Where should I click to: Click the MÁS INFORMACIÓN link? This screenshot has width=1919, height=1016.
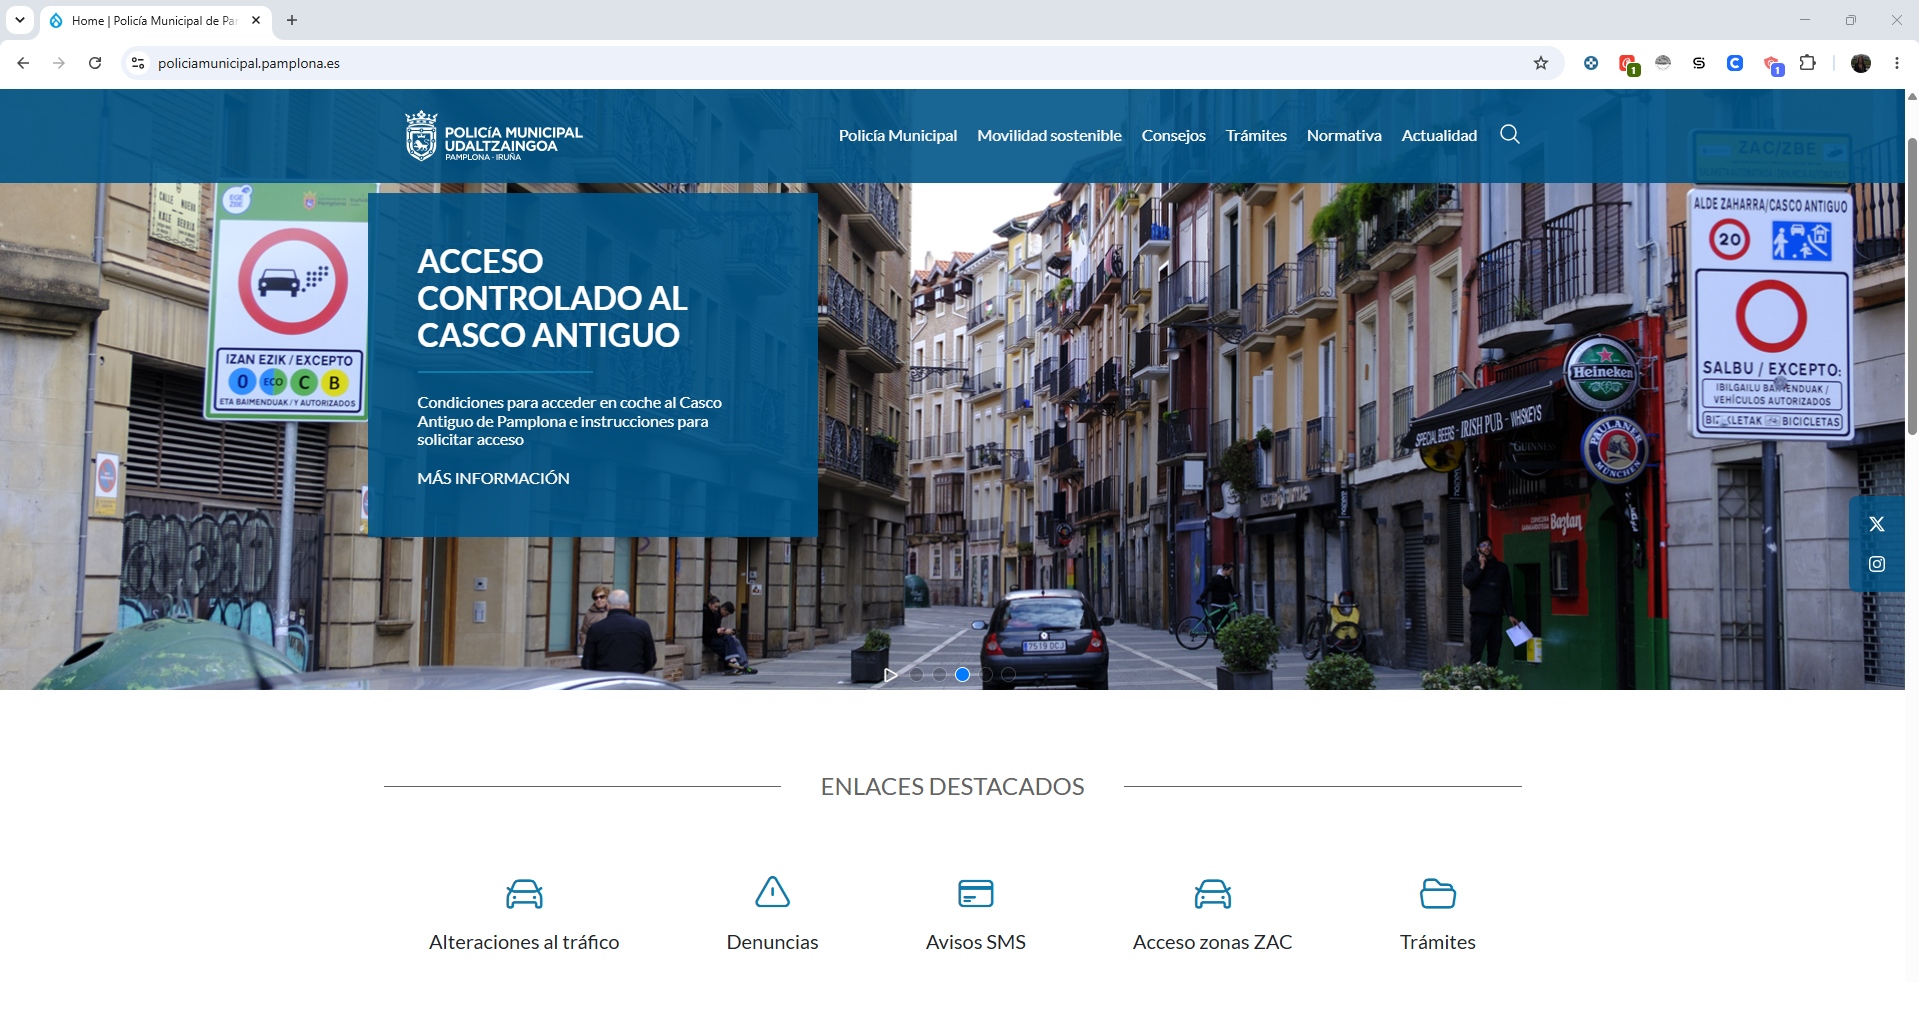493,478
